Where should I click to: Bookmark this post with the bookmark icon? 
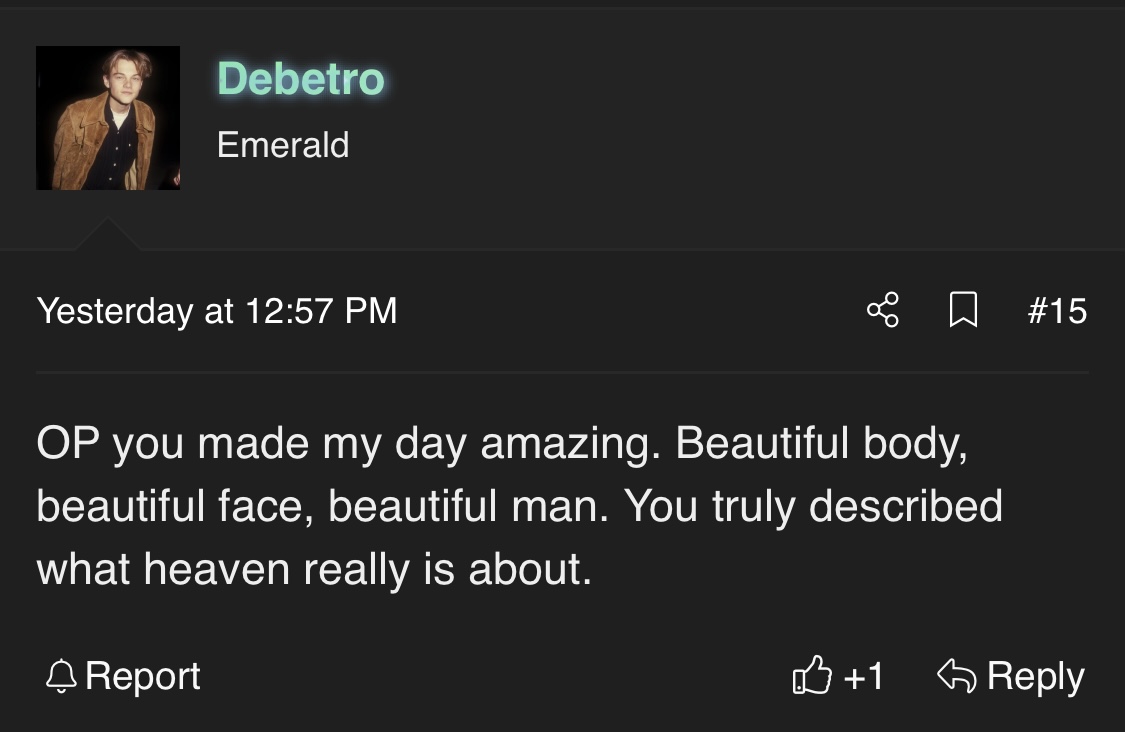click(962, 310)
